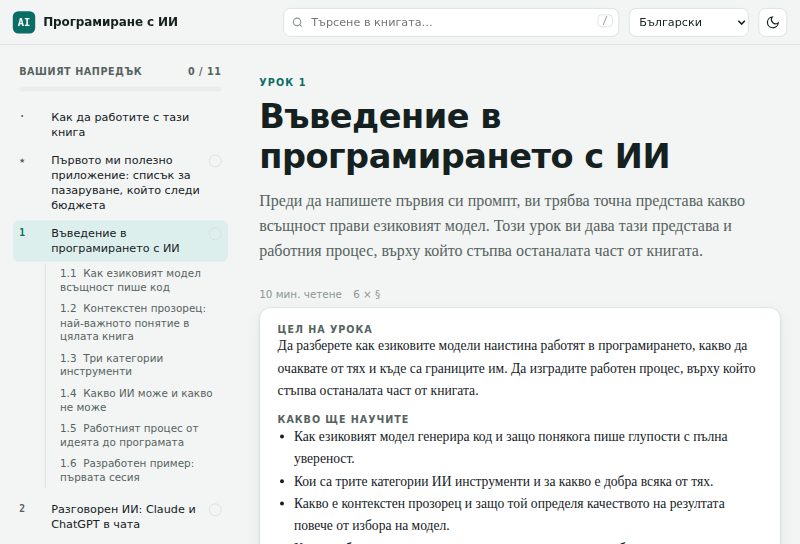800x544 pixels.
Task: Go to 1.1 Как езиковият модел пише код
Action: (x=136, y=280)
